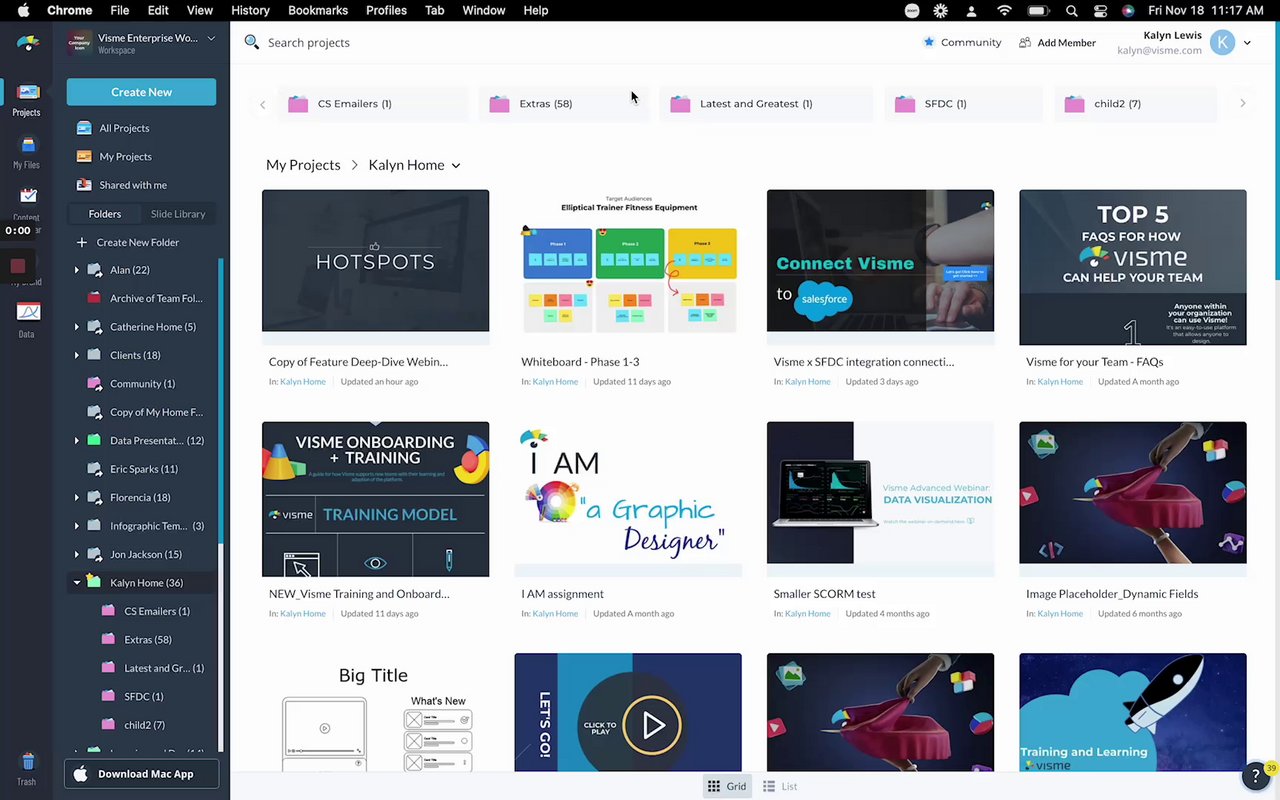
Task: Open the Extras (58) folder chip
Action: (x=565, y=104)
